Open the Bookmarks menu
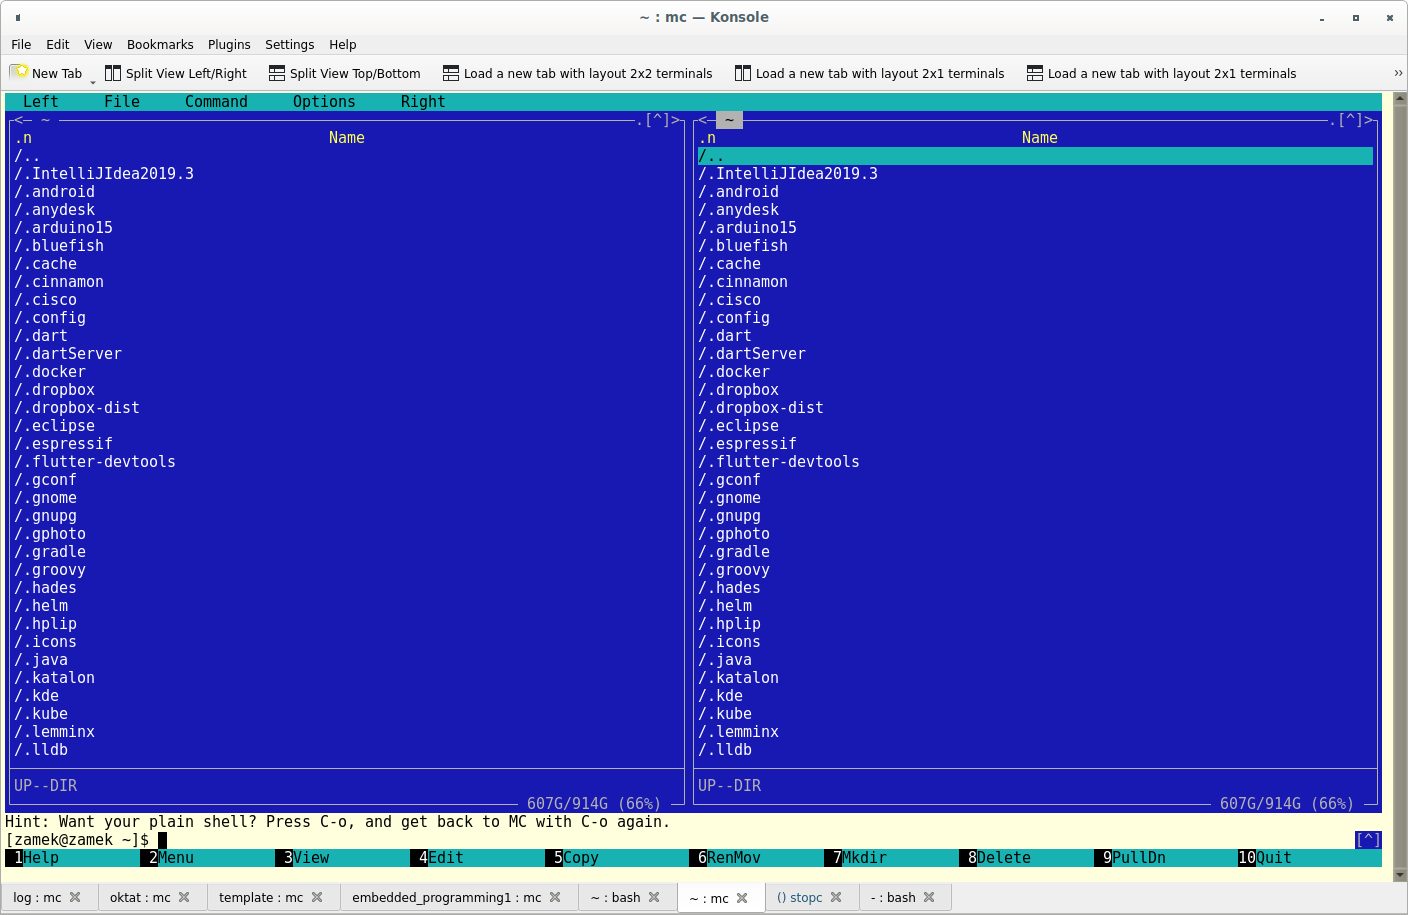This screenshot has height=915, width=1408. (160, 45)
